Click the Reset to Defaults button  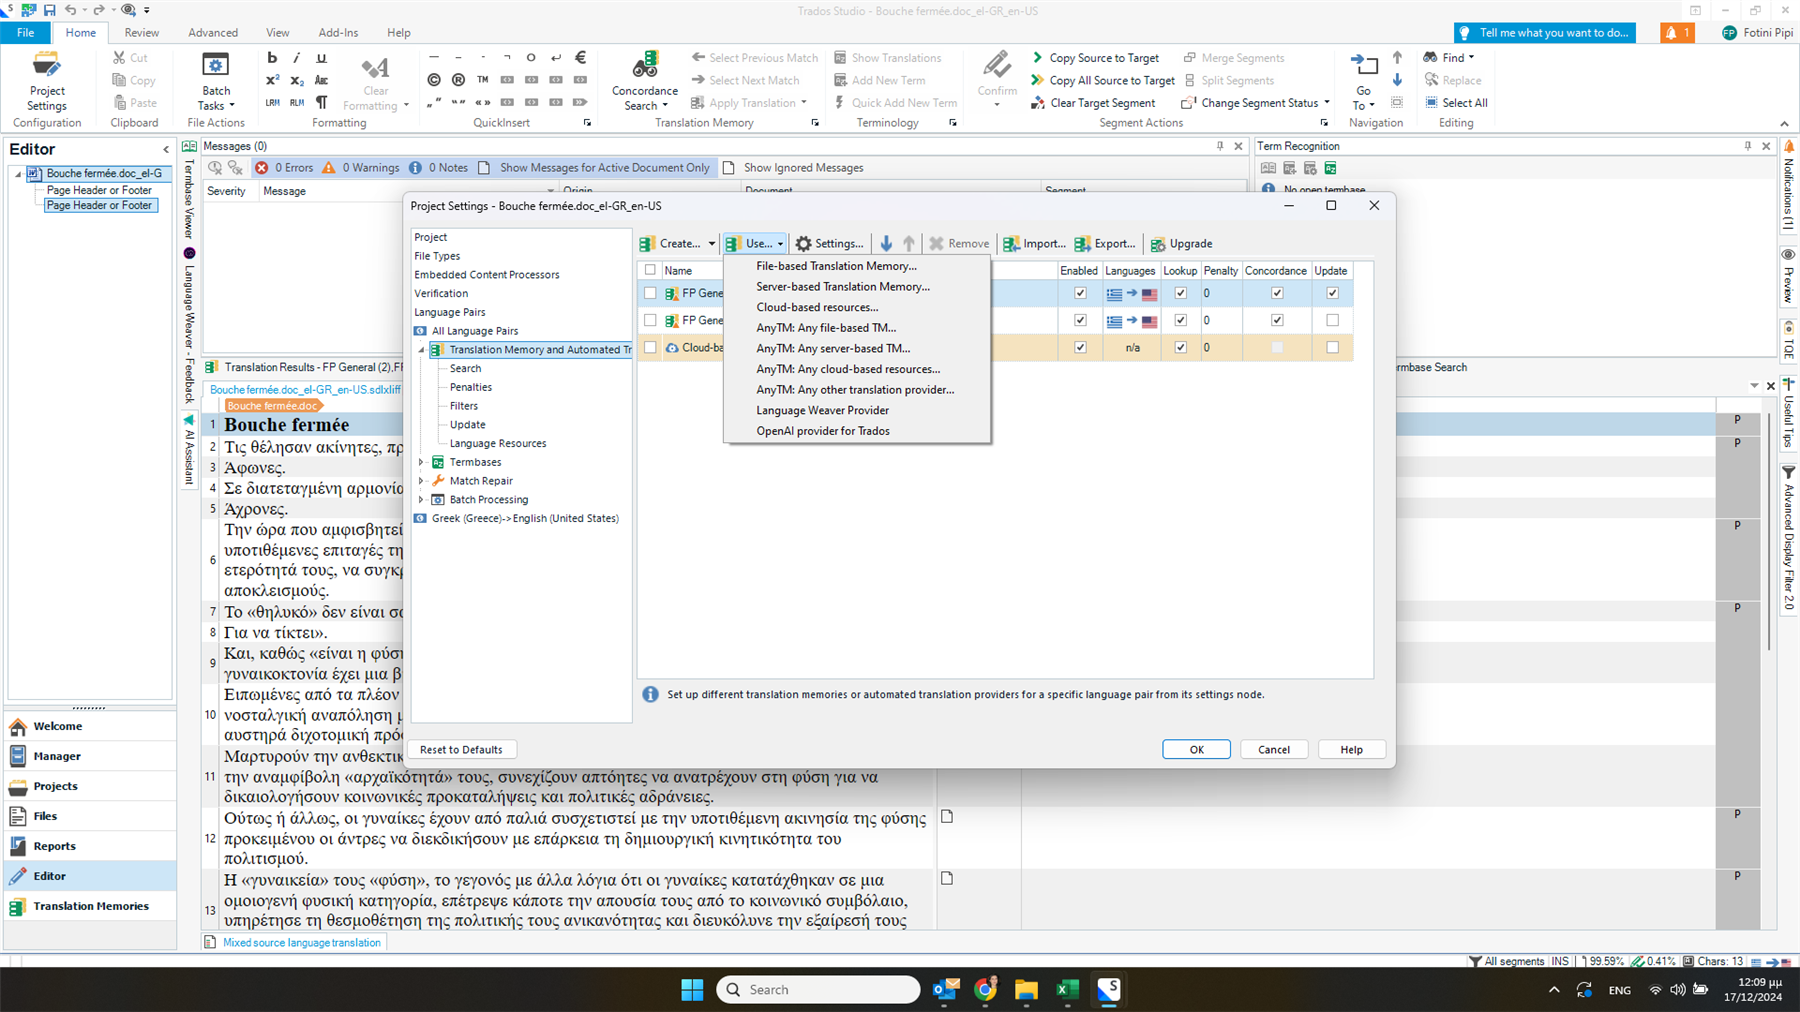pyautogui.click(x=461, y=749)
